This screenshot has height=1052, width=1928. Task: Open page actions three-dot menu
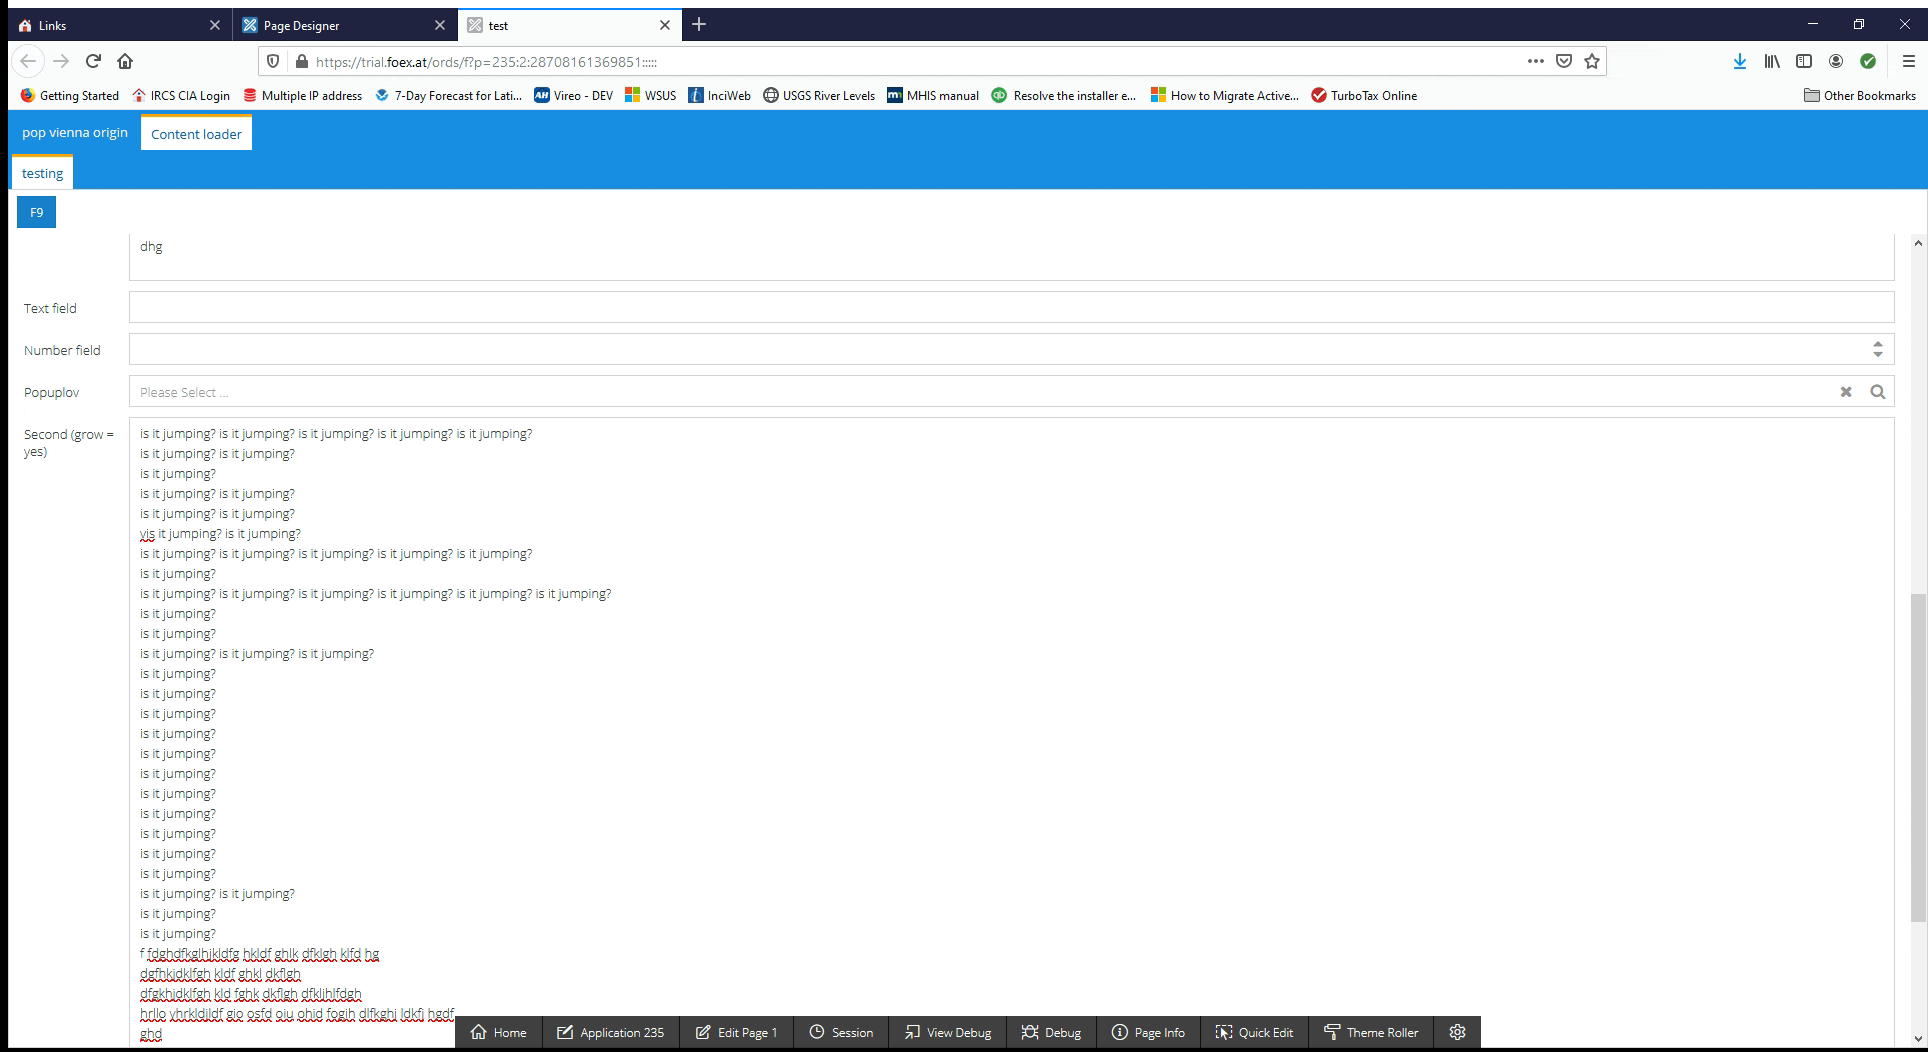pyautogui.click(x=1535, y=61)
